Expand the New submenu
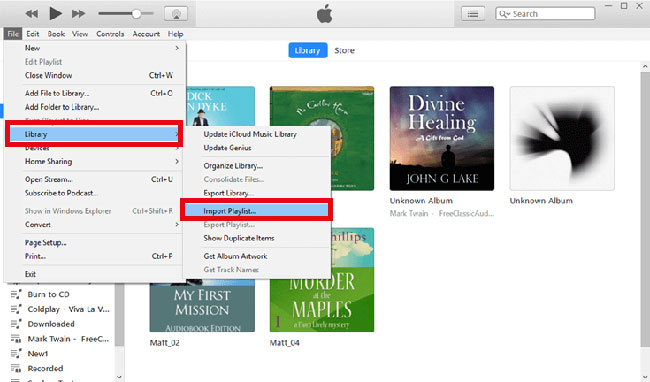 click(x=95, y=48)
